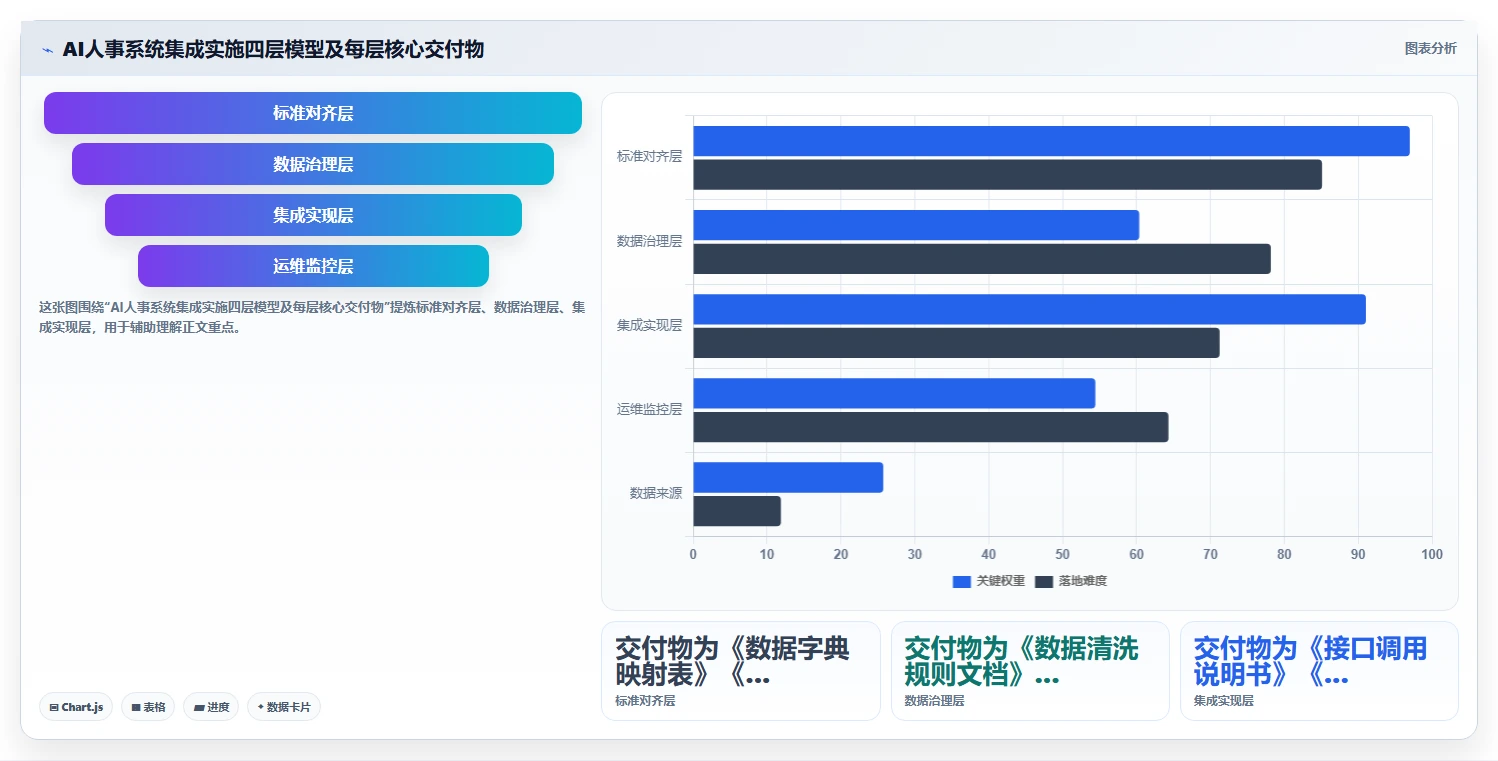Click the AI人事系统集成实施四层模型 title text
The width and height of the screenshot is (1498, 761).
(273, 49)
